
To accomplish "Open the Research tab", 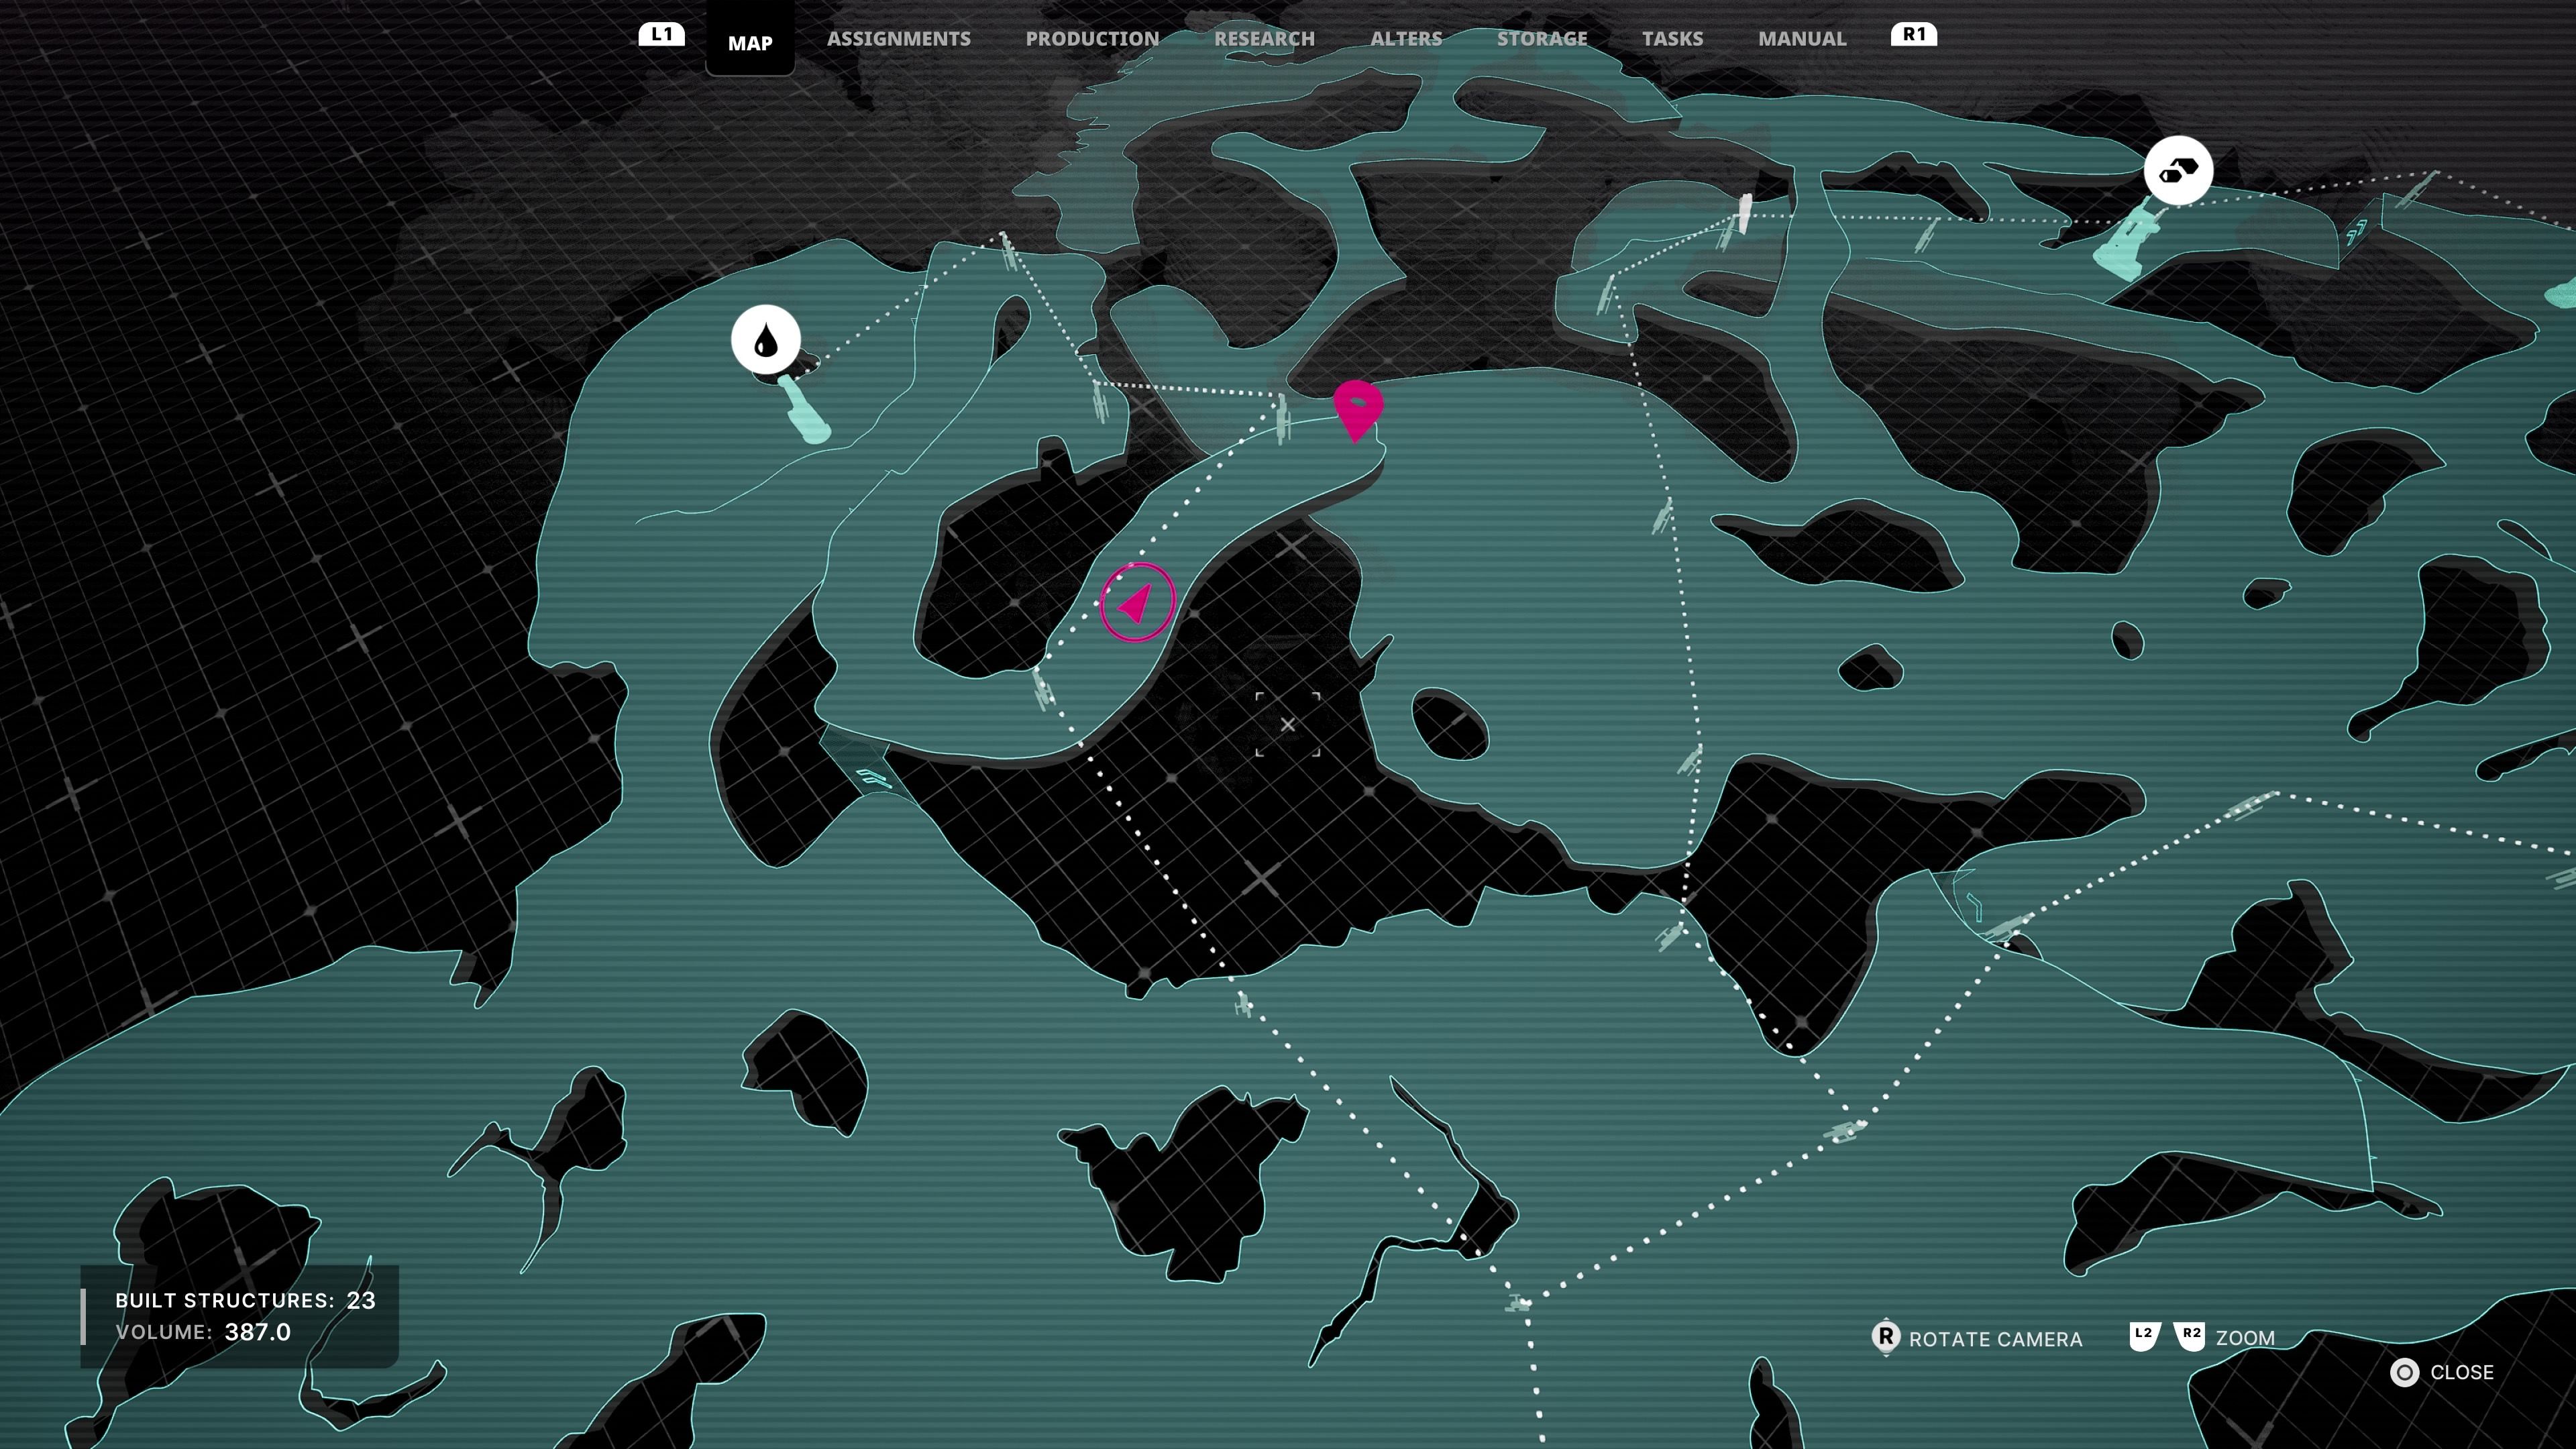I will (1264, 39).
